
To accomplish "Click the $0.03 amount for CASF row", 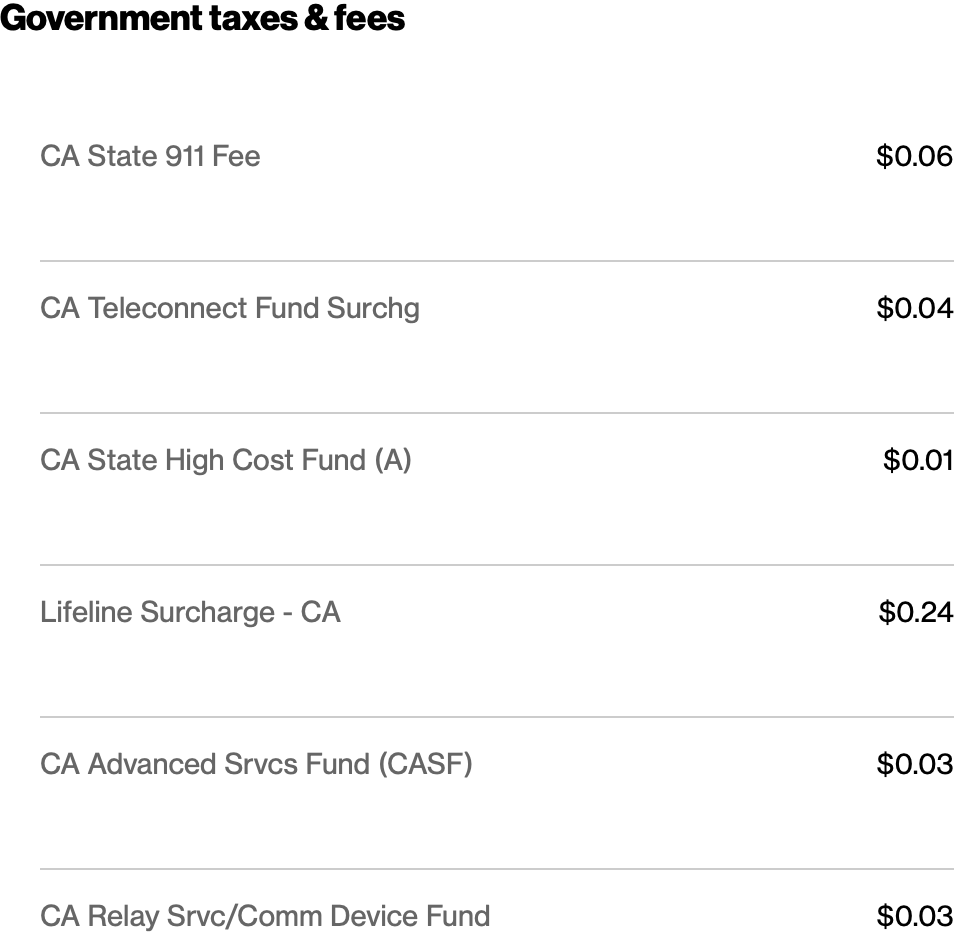I will coord(914,764).
